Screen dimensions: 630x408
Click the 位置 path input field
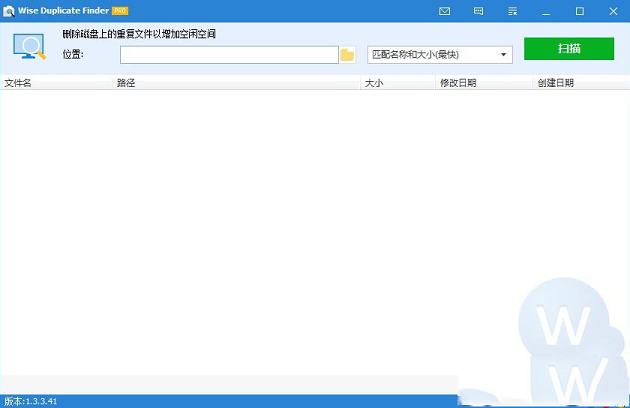(229, 54)
